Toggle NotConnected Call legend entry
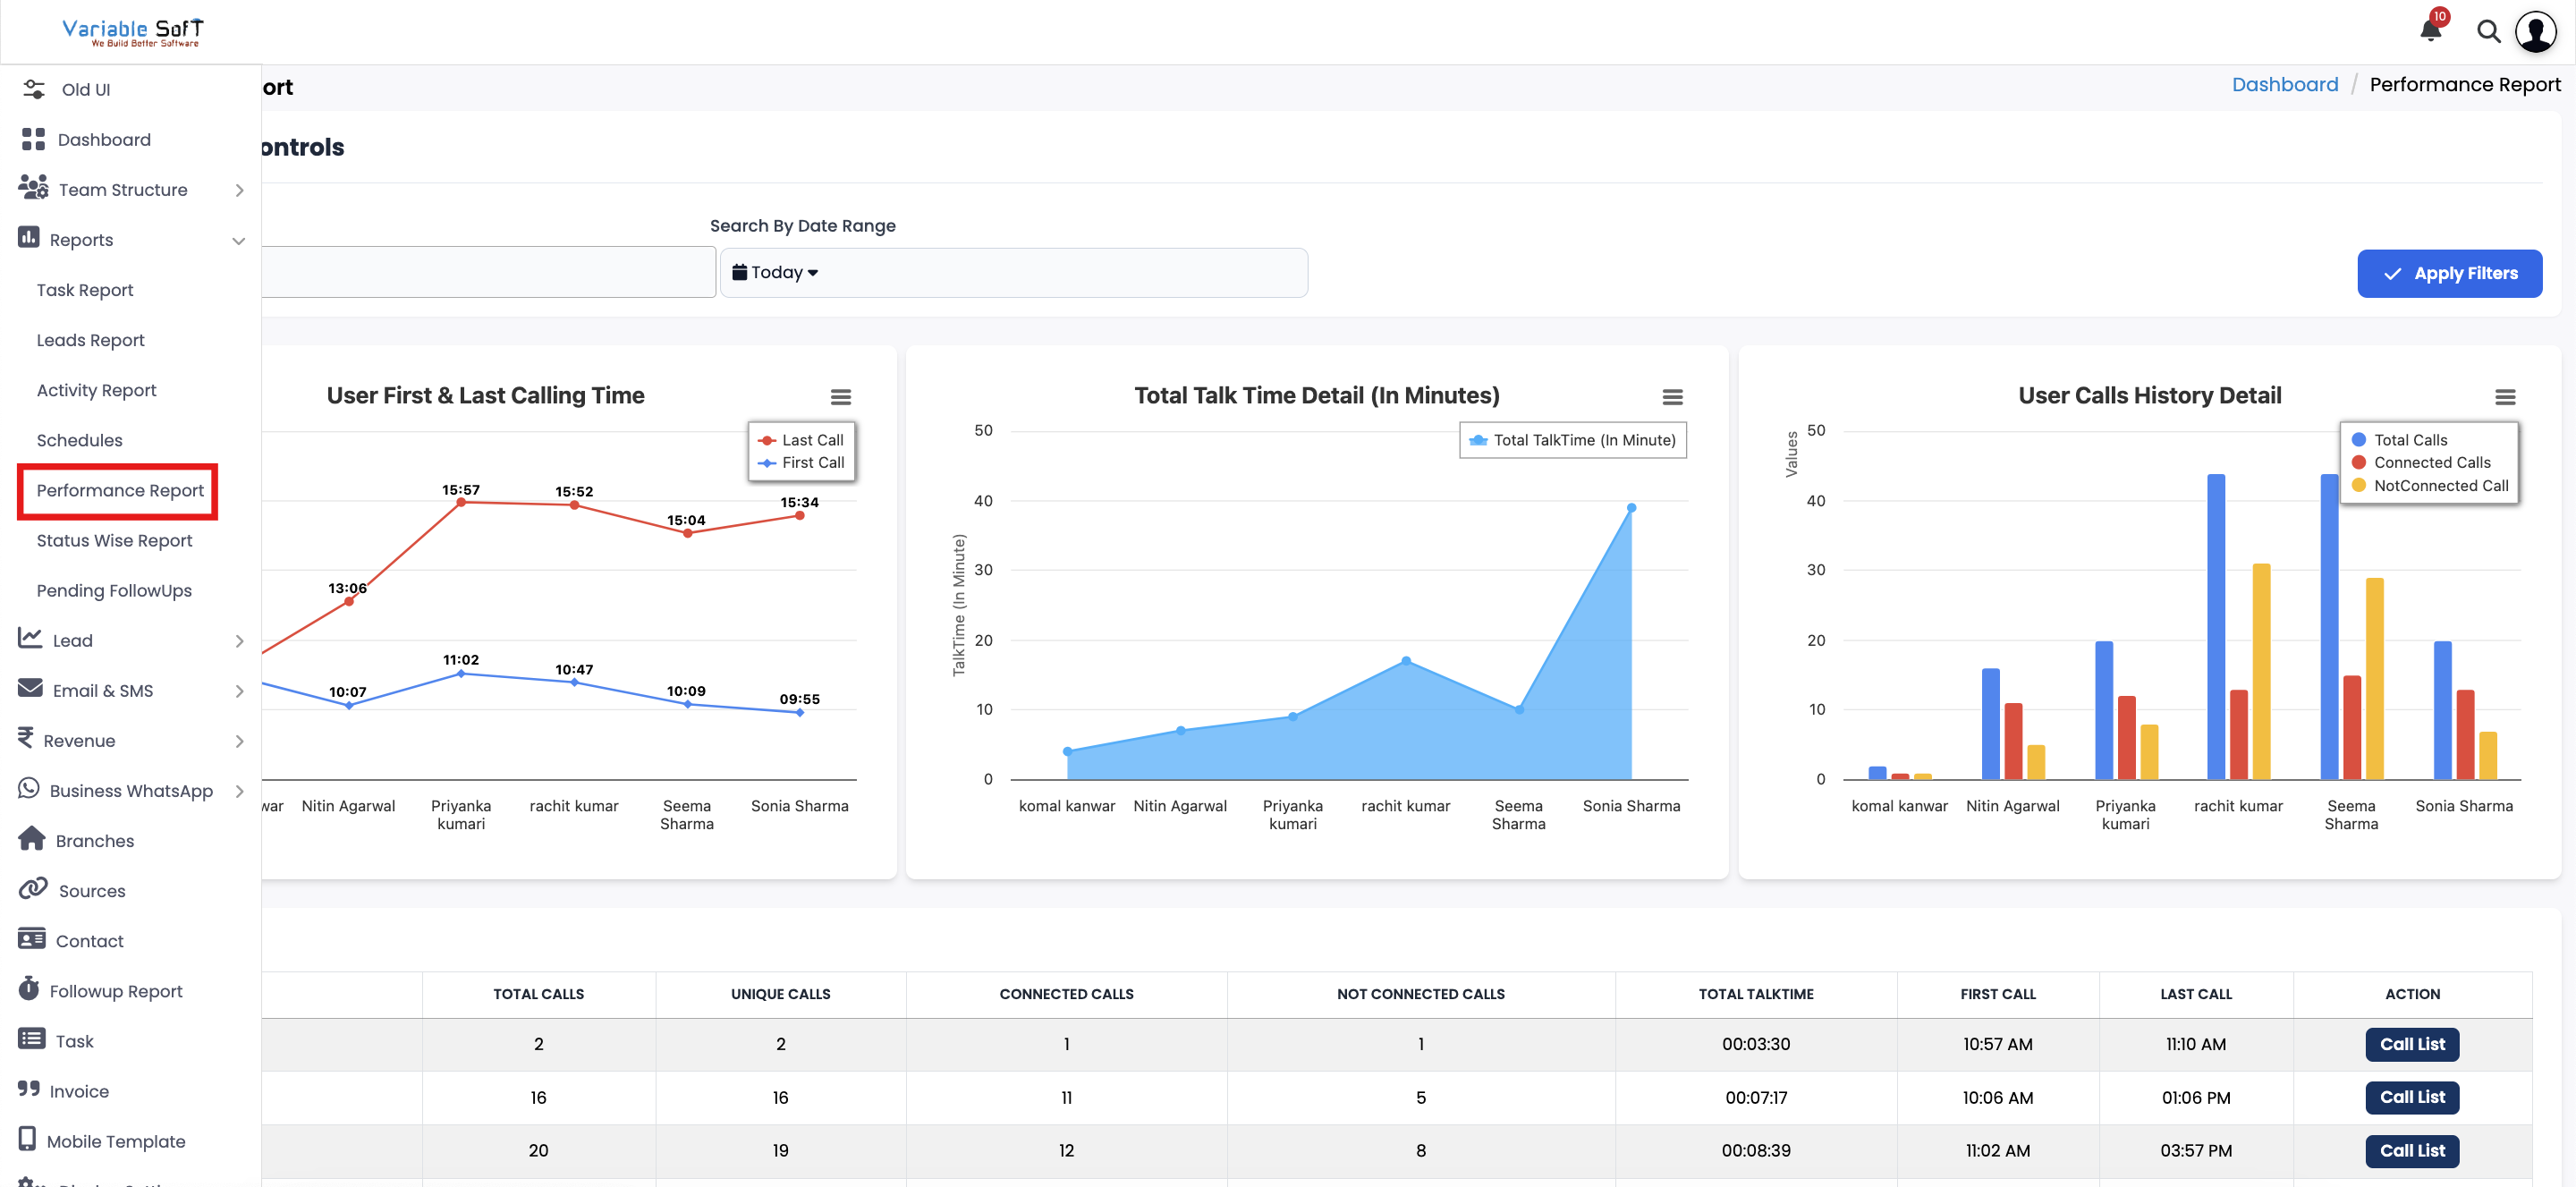The width and height of the screenshot is (2576, 1187). pyautogui.click(x=2440, y=485)
